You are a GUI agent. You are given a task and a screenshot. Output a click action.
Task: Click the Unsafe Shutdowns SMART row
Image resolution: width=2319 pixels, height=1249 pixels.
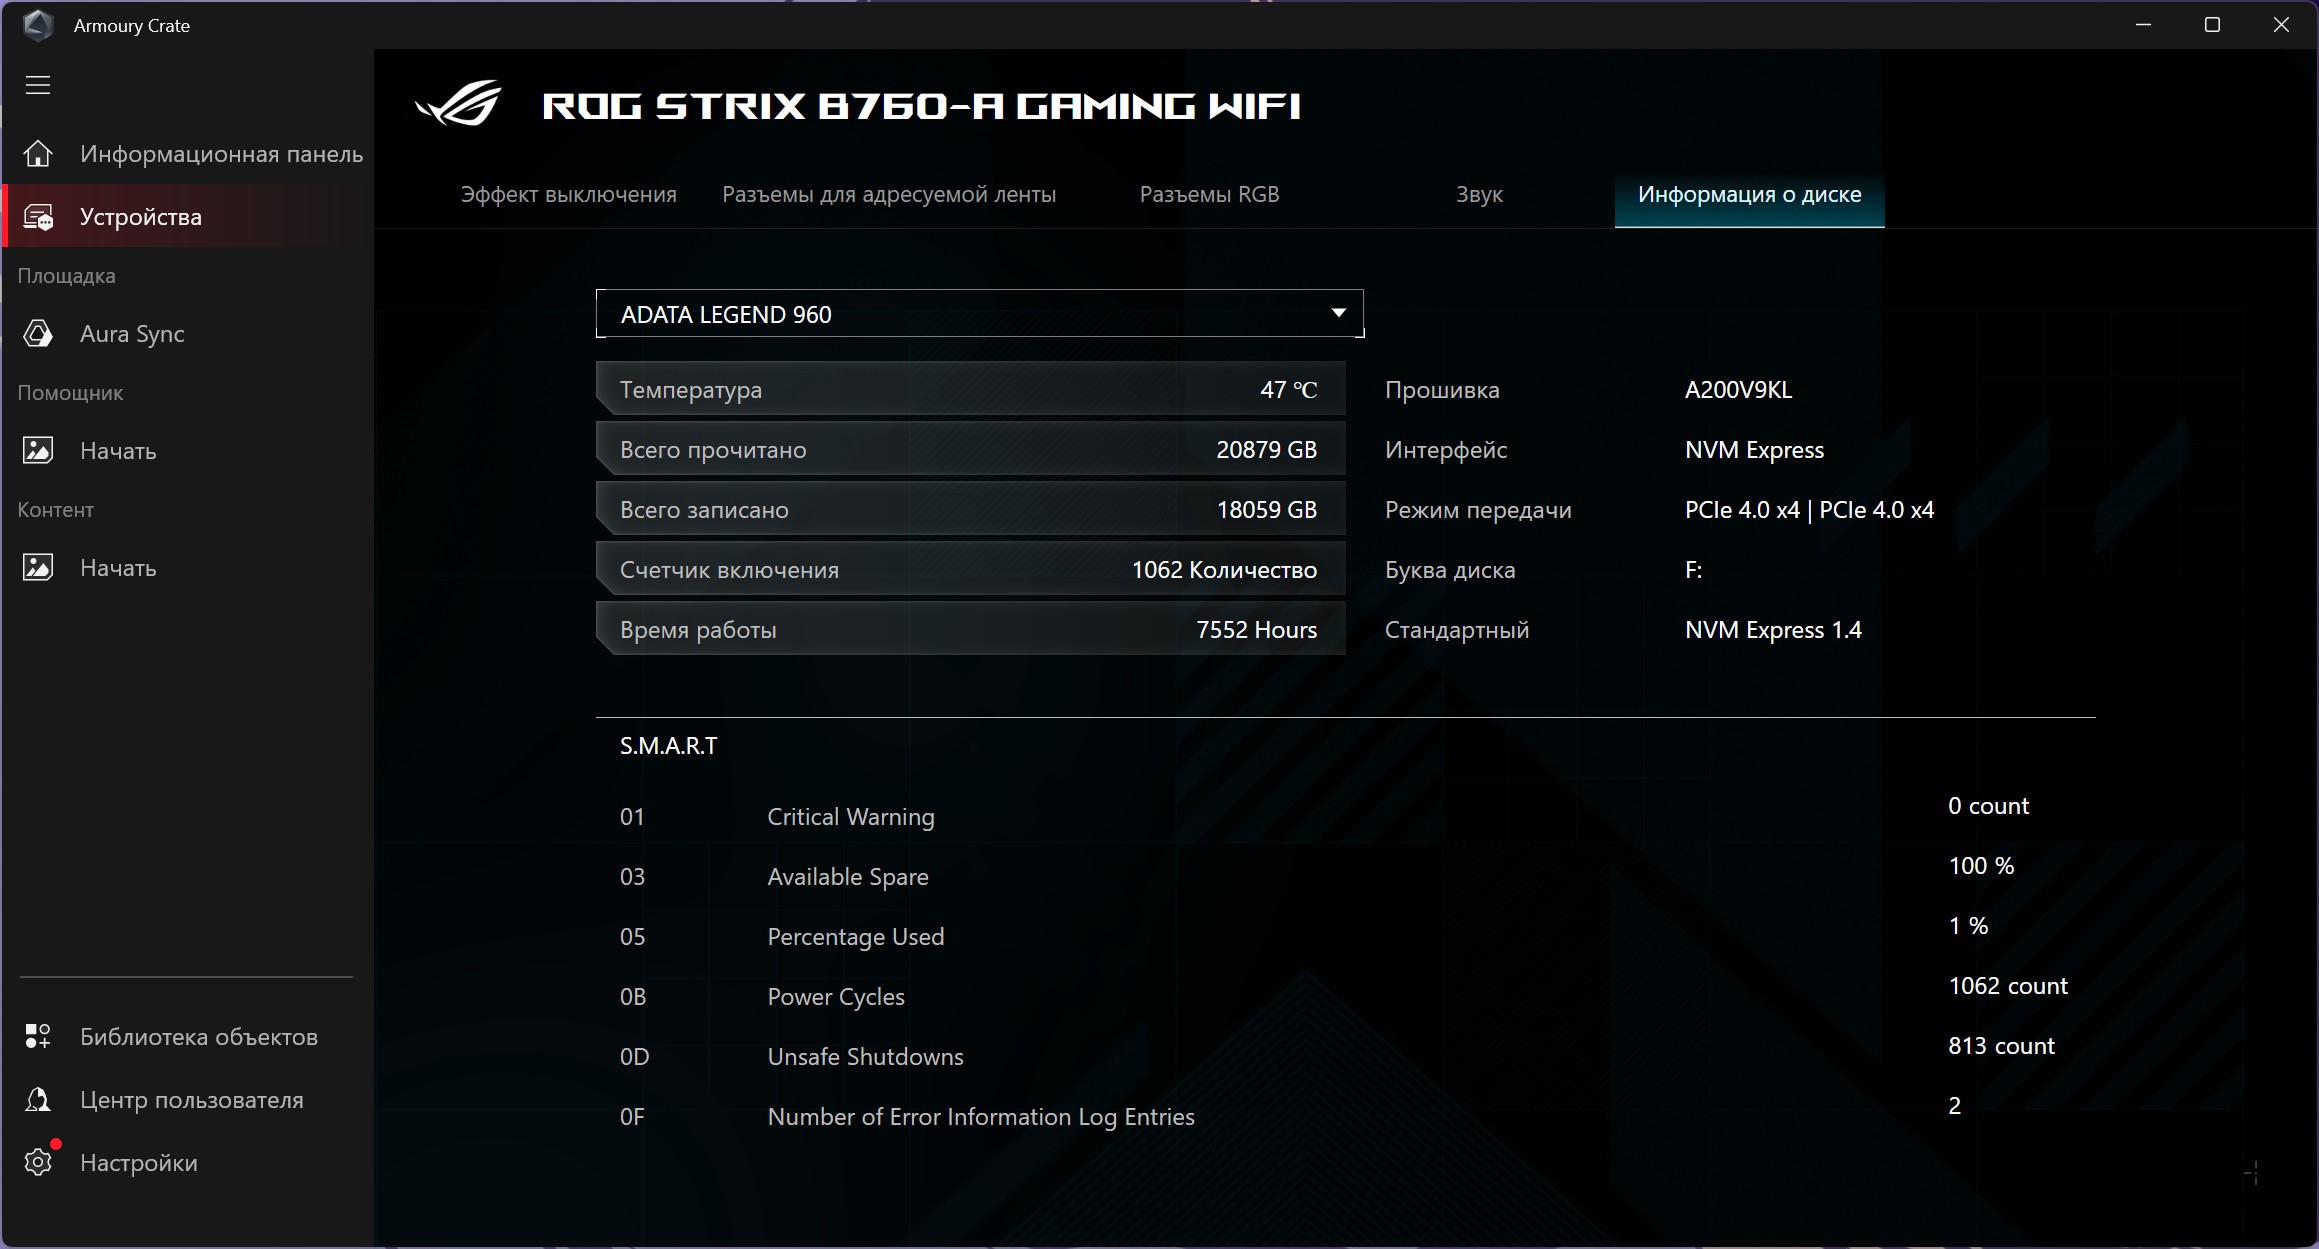(x=1345, y=1056)
